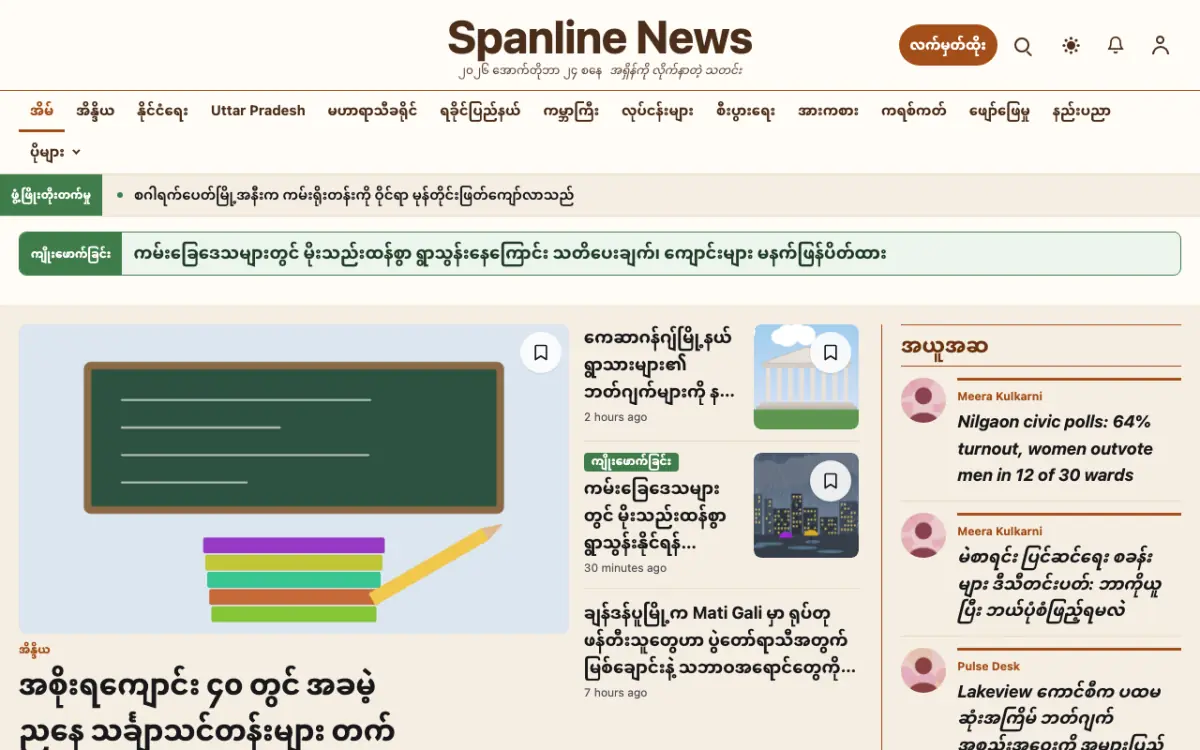Click the '7 hours ago' timestamp

[x=615, y=692]
